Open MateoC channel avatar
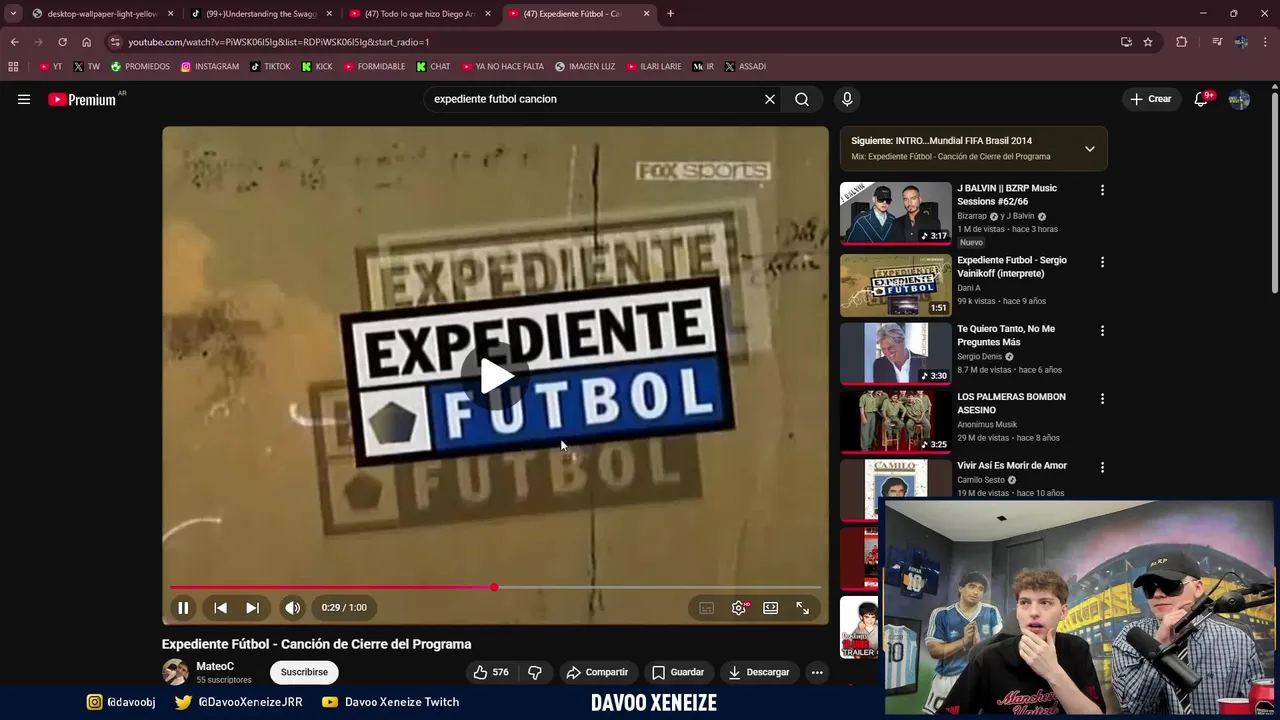The width and height of the screenshot is (1280, 720). (175, 672)
